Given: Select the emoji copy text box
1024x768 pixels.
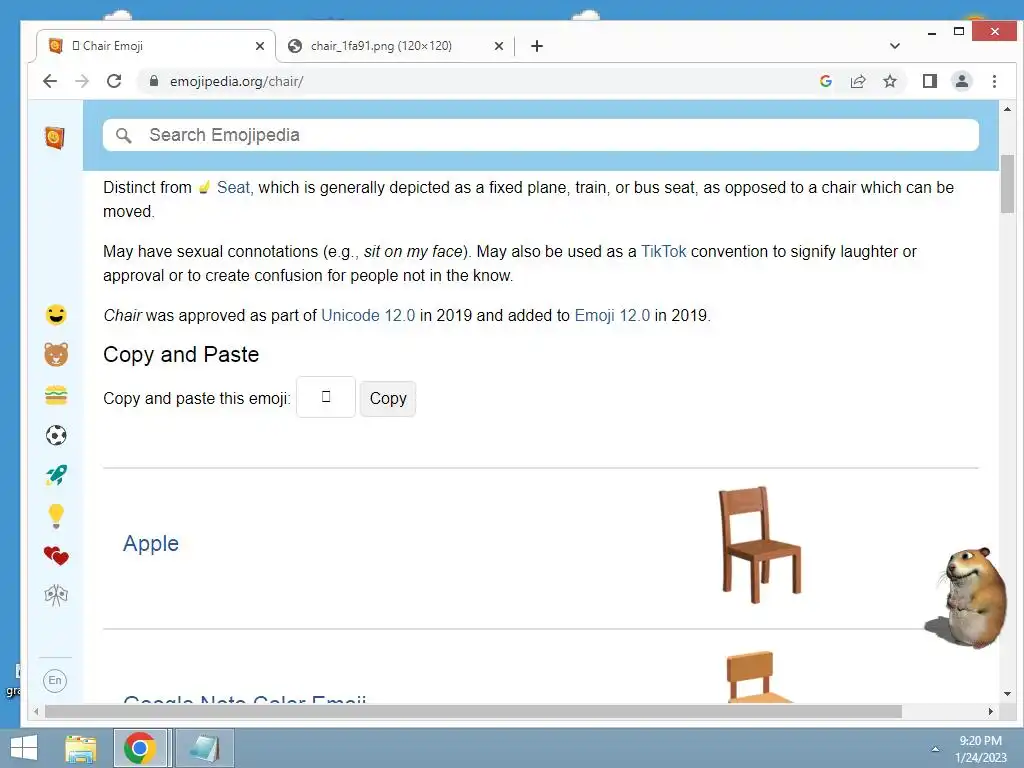Looking at the screenshot, I should coord(326,397).
